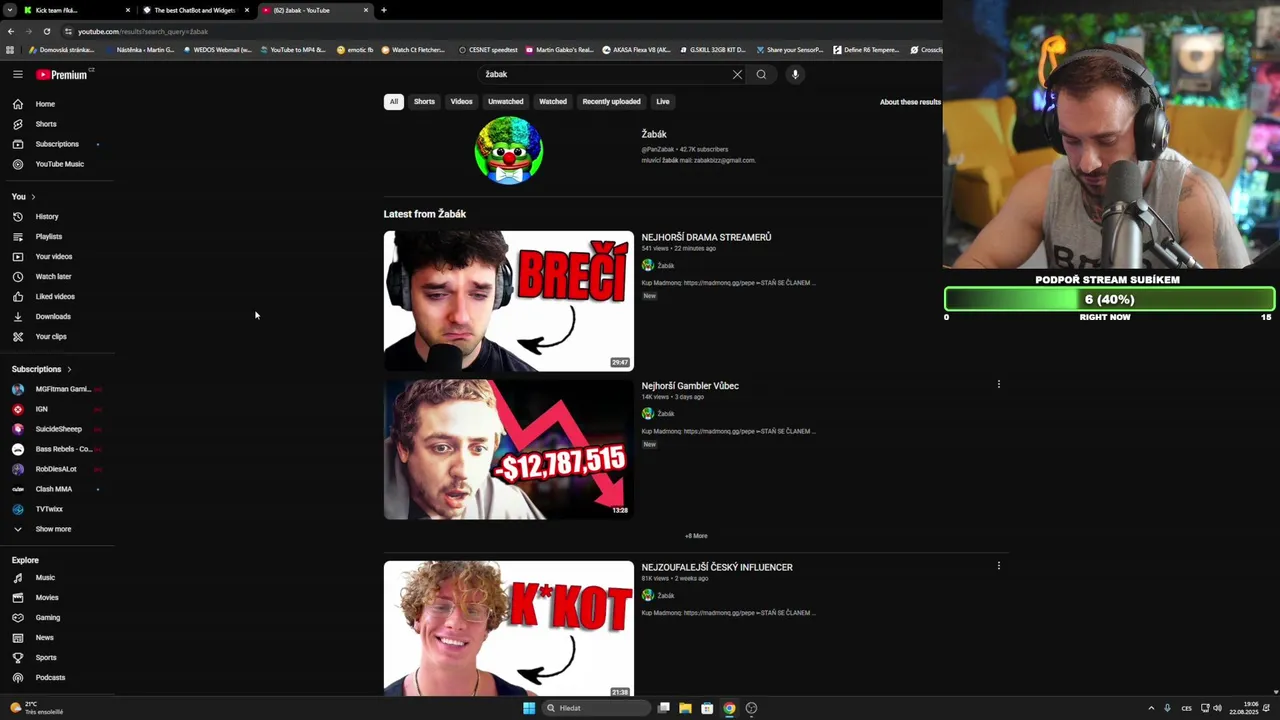The image size is (1280, 720).
Task: Open the -$12,787,515 video thumbnail
Action: click(509, 449)
